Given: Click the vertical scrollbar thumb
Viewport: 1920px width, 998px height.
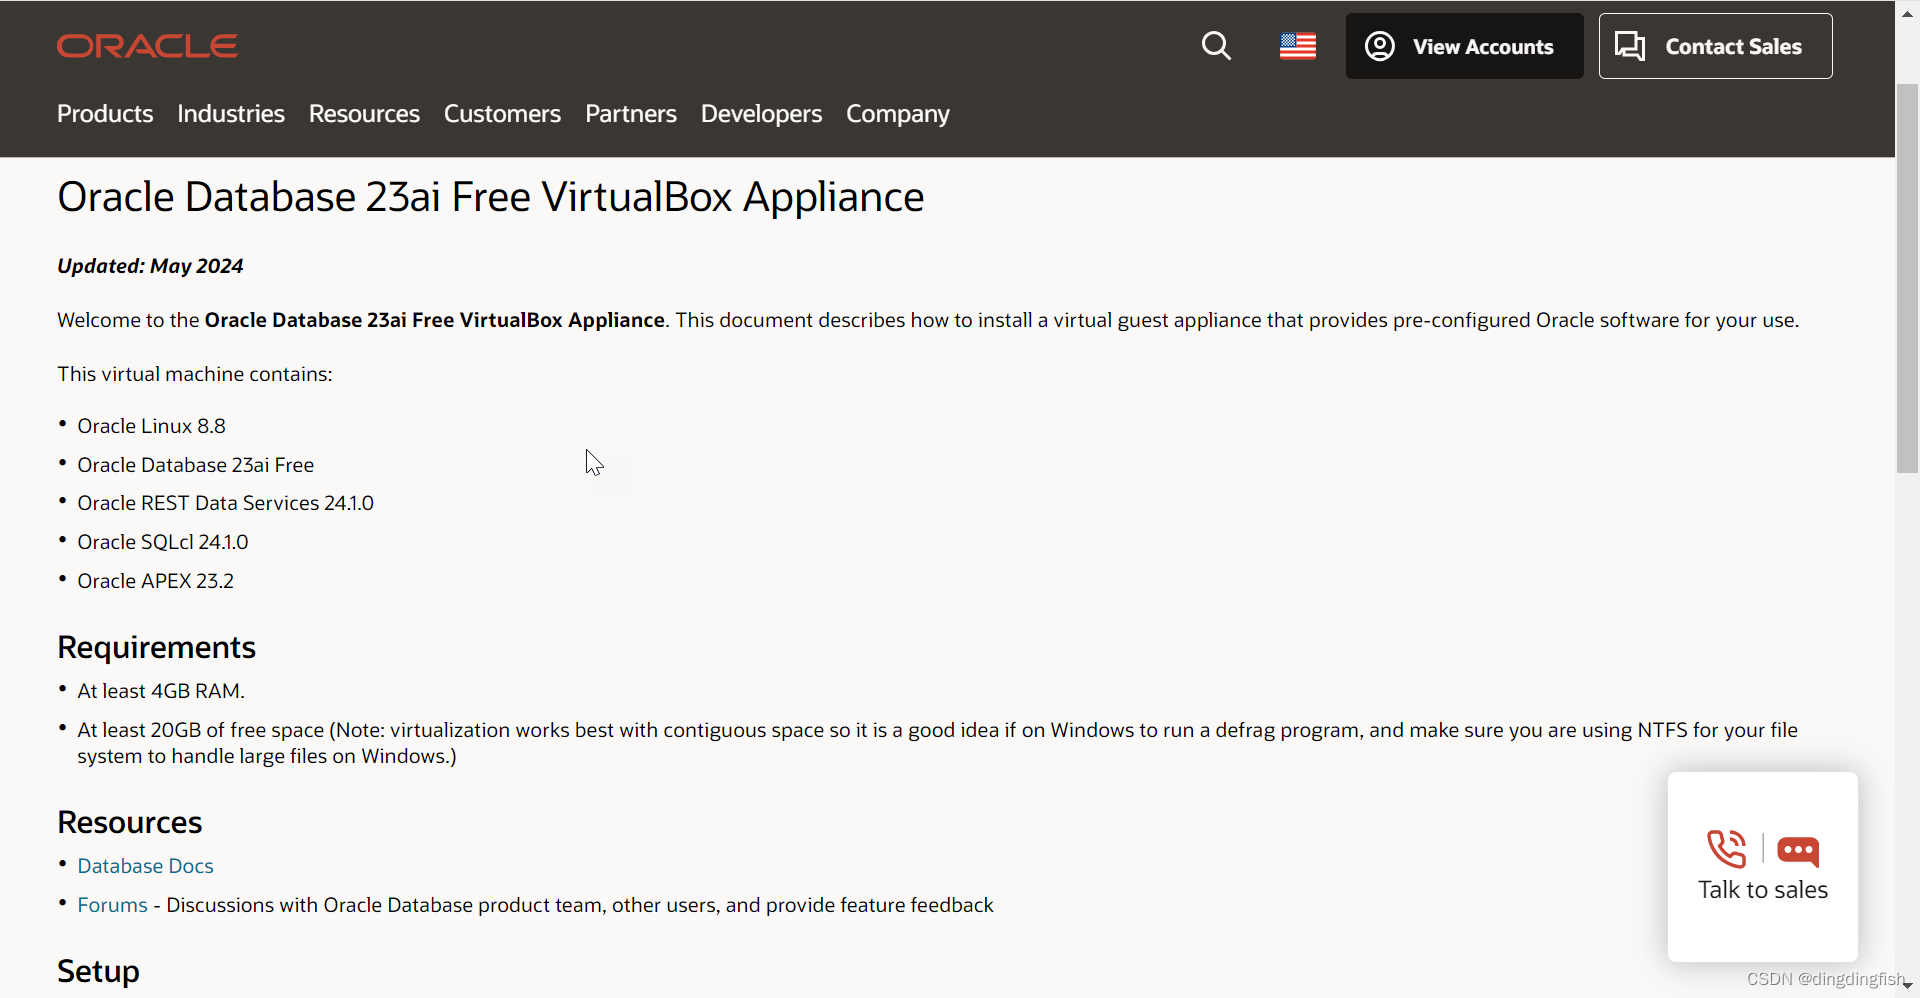Looking at the screenshot, I should tap(1907, 278).
